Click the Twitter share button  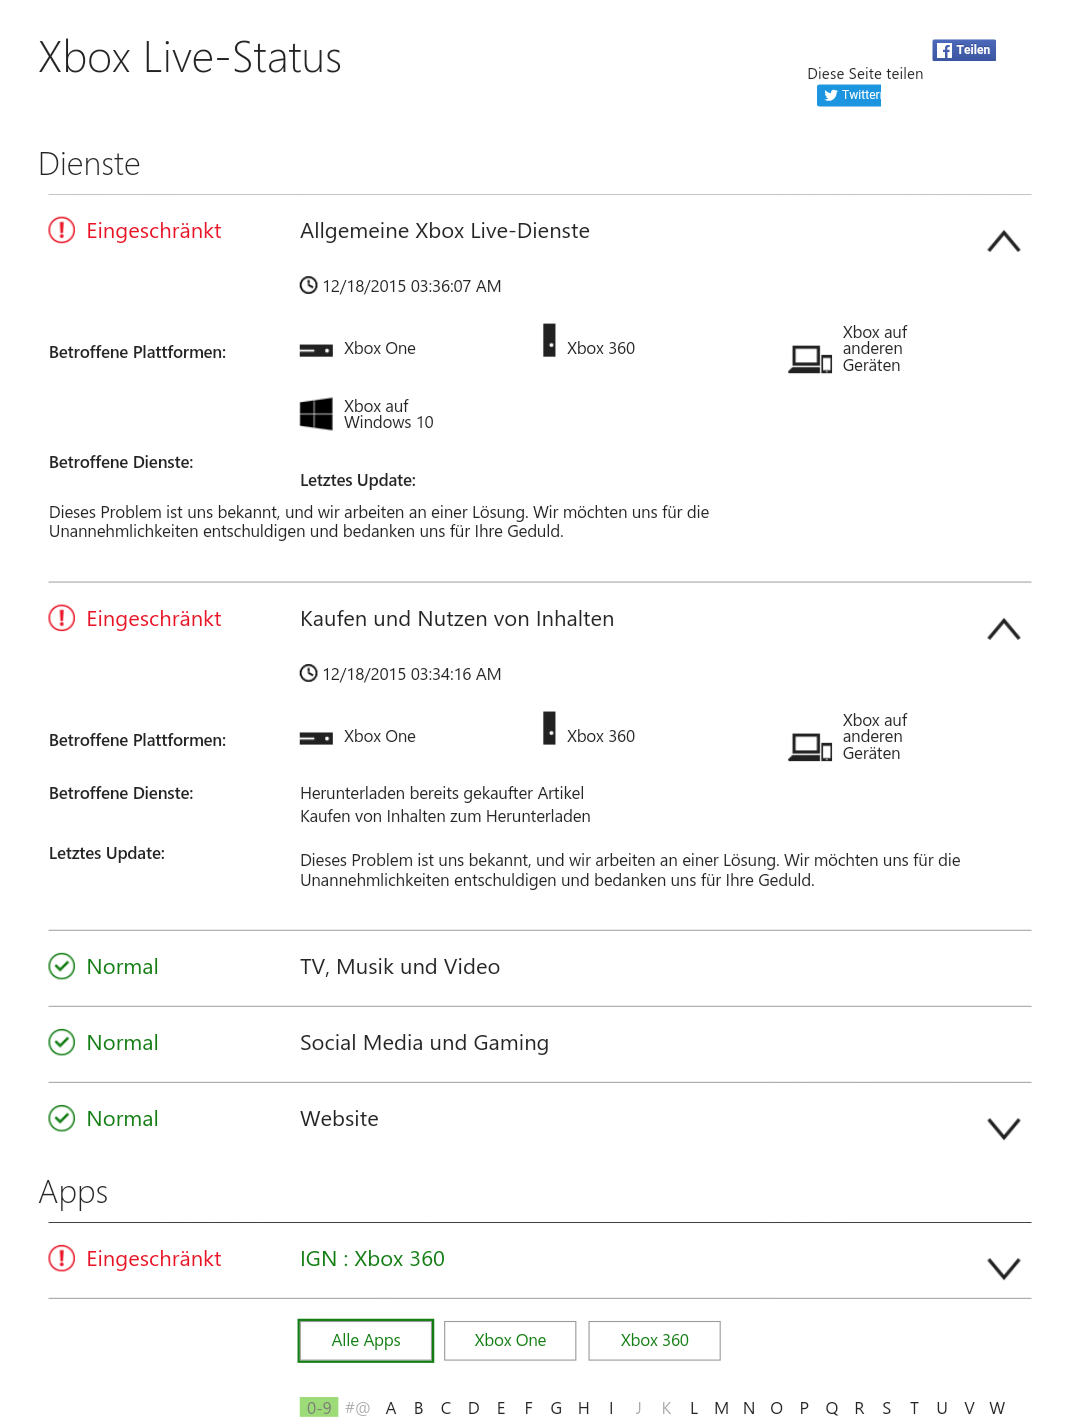point(849,95)
